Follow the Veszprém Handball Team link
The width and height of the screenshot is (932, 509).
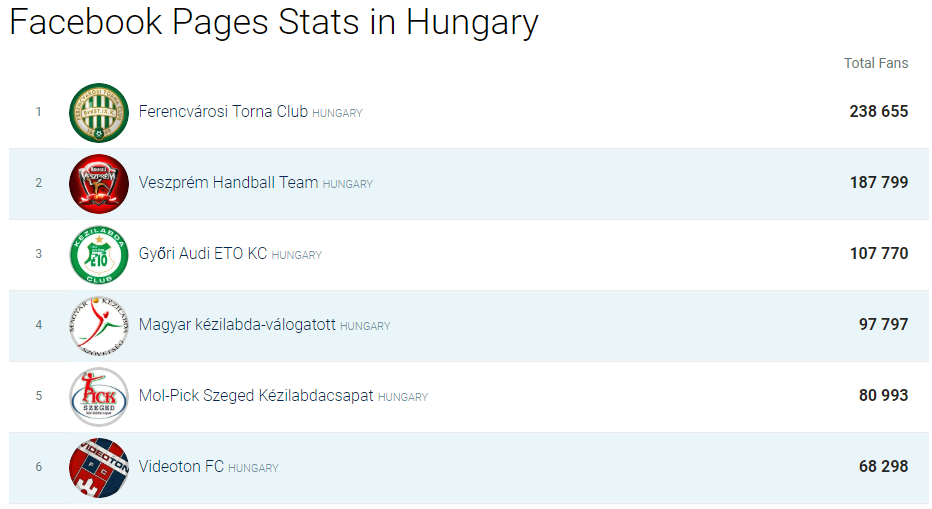point(228,183)
